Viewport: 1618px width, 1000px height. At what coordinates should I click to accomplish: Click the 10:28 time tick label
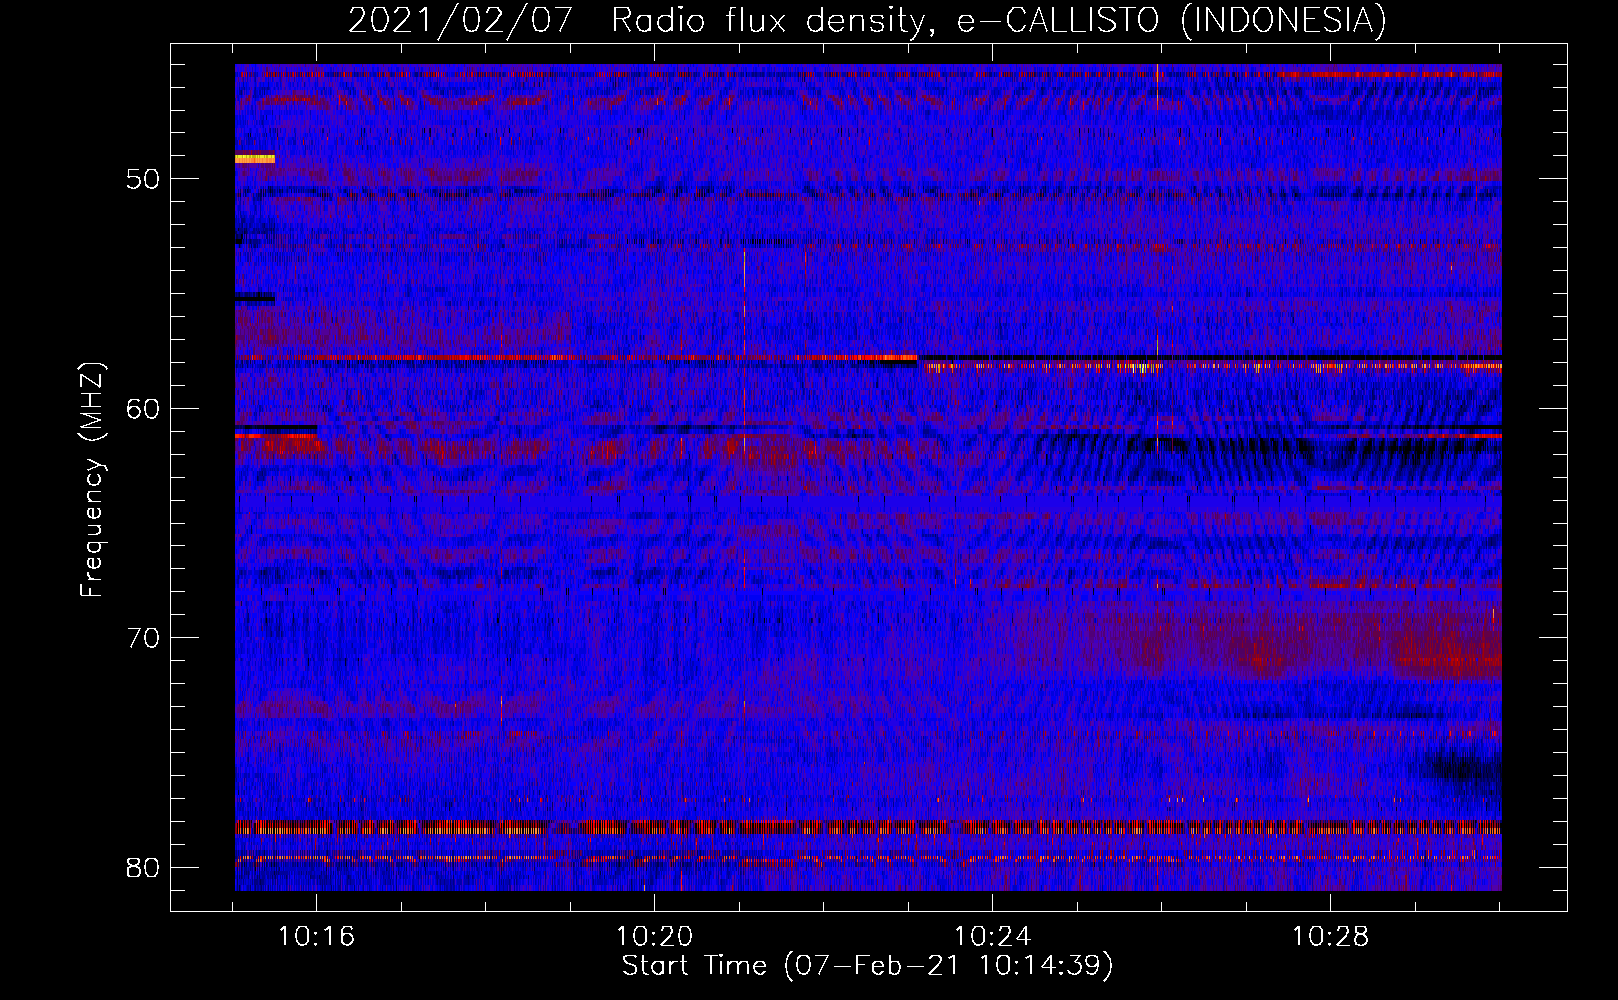click(x=1330, y=937)
